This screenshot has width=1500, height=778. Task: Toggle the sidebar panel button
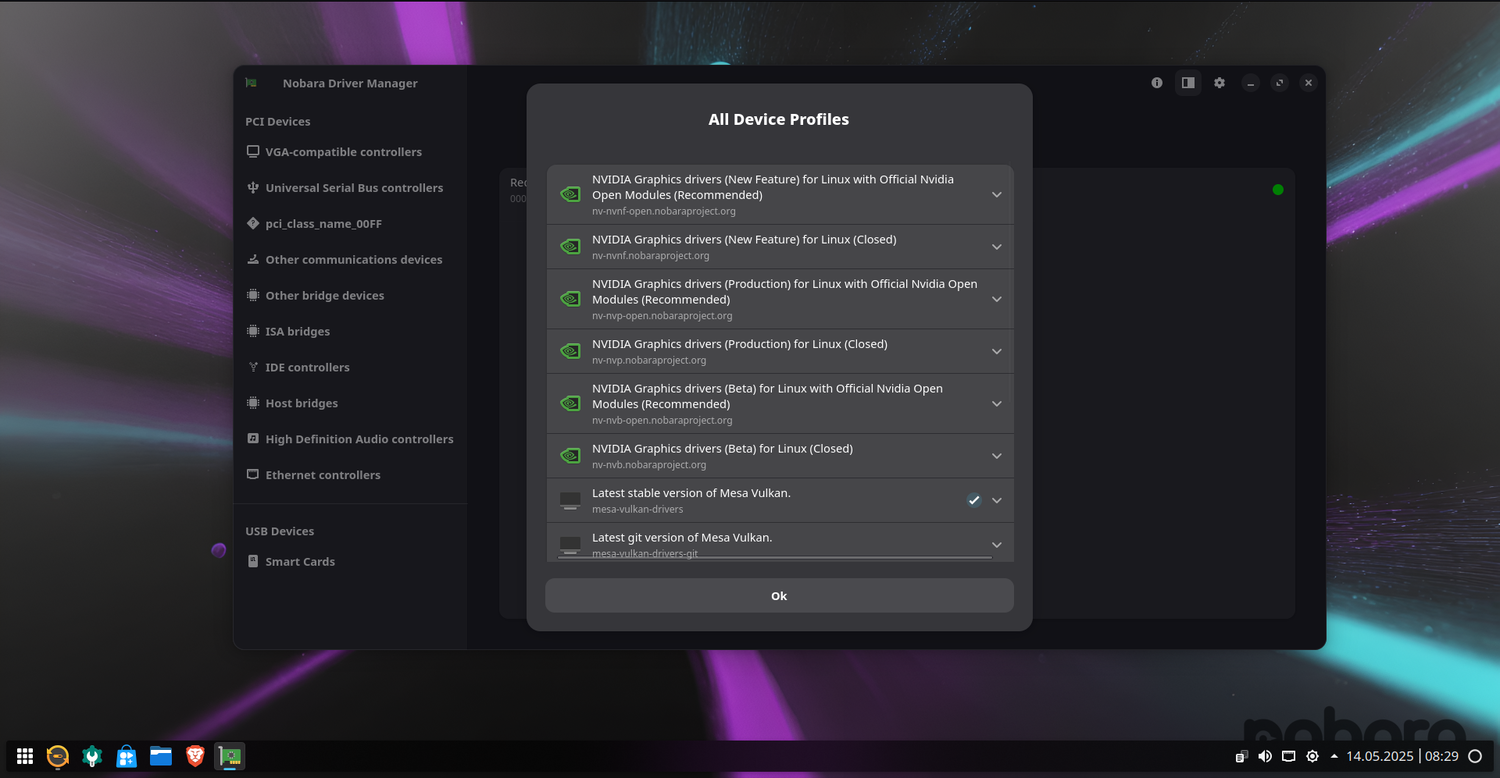[x=1188, y=83]
